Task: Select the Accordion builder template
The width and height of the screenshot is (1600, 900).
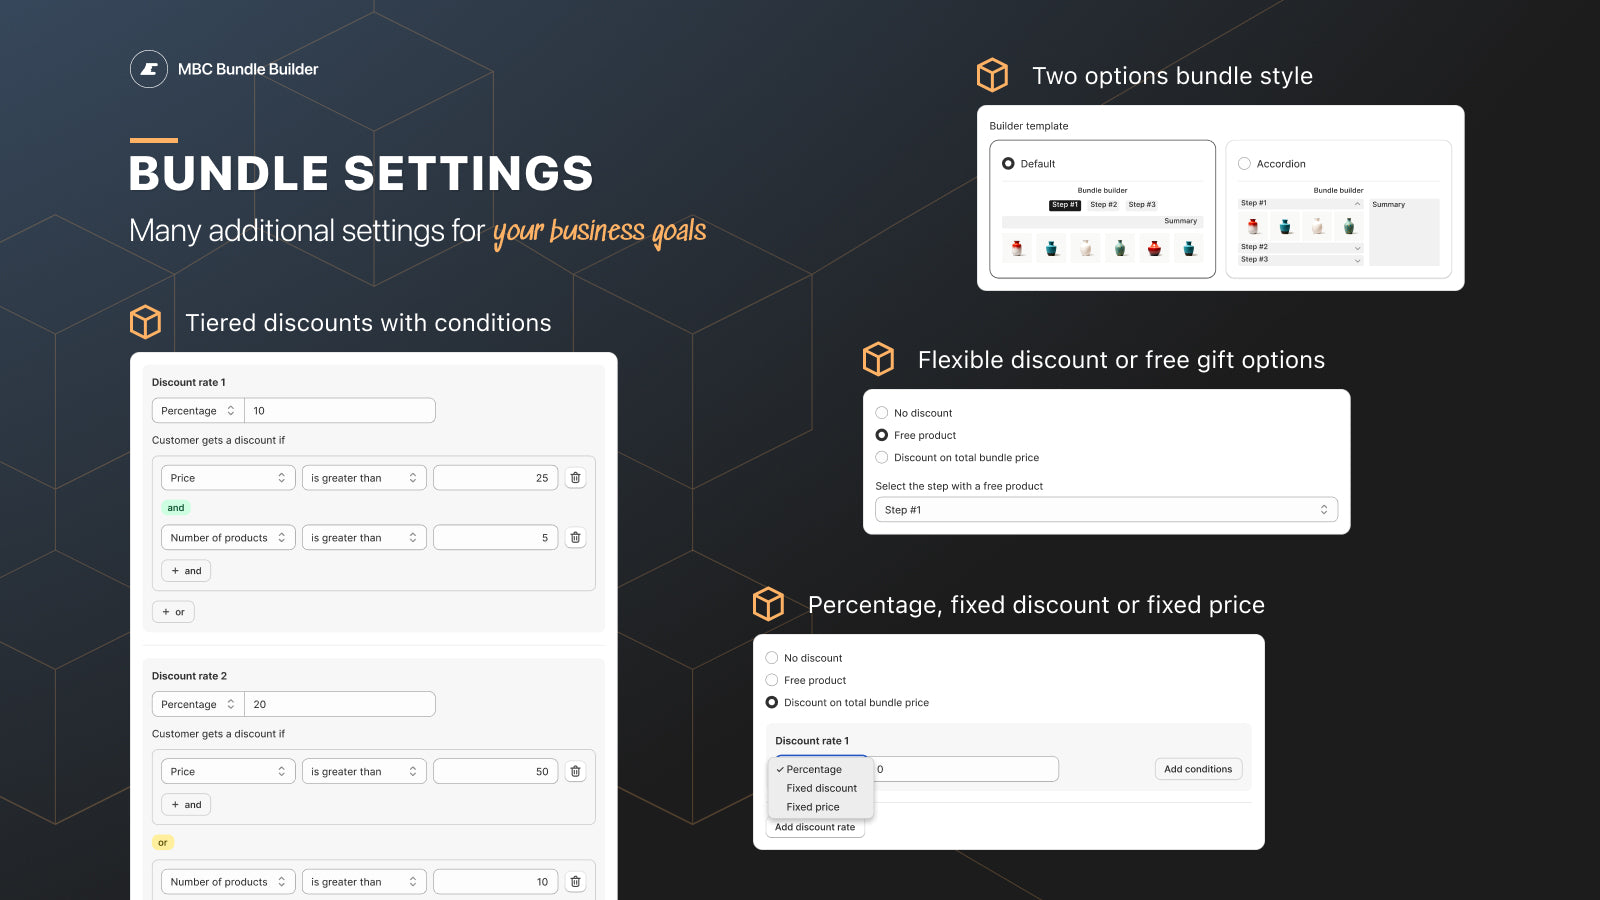Action: click(x=1244, y=163)
